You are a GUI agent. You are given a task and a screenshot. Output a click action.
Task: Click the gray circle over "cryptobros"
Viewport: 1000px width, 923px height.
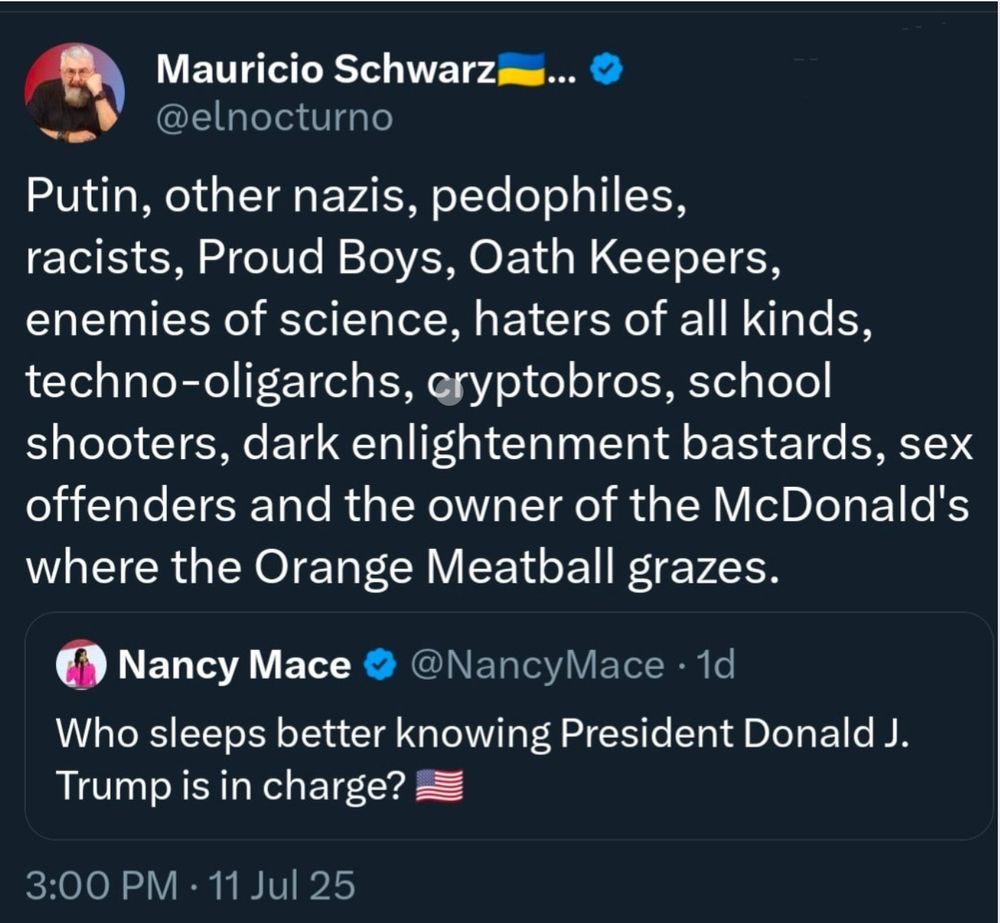coord(448,390)
